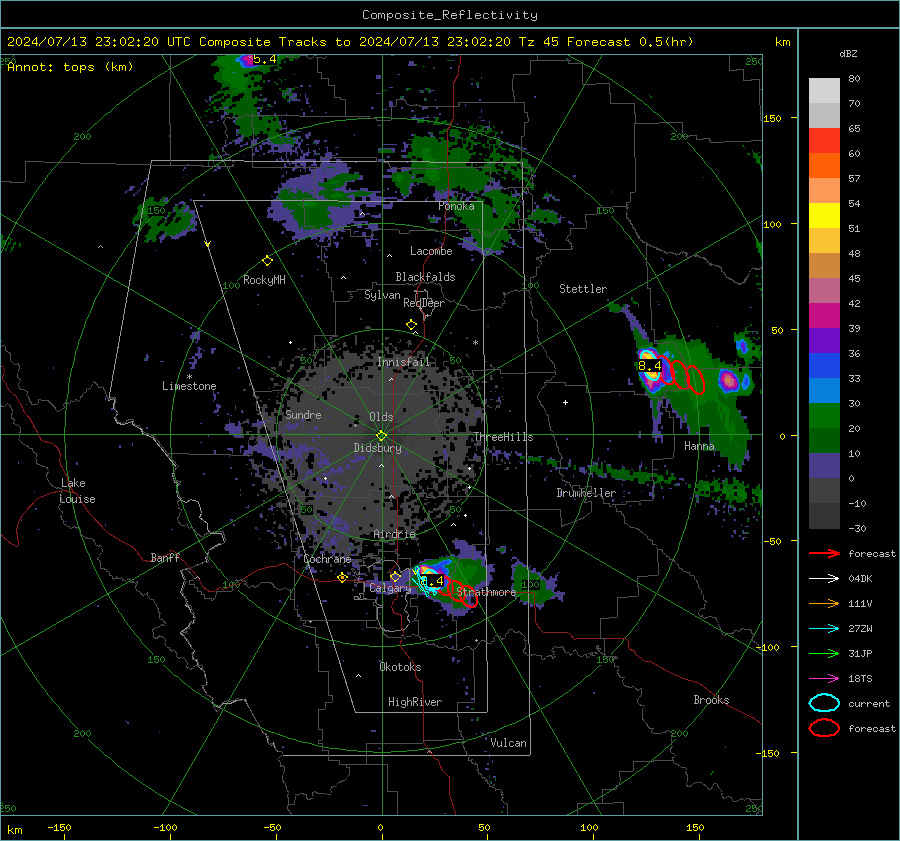Click the red forecast arrow in legend
This screenshot has height=841, width=900.
pyautogui.click(x=824, y=553)
